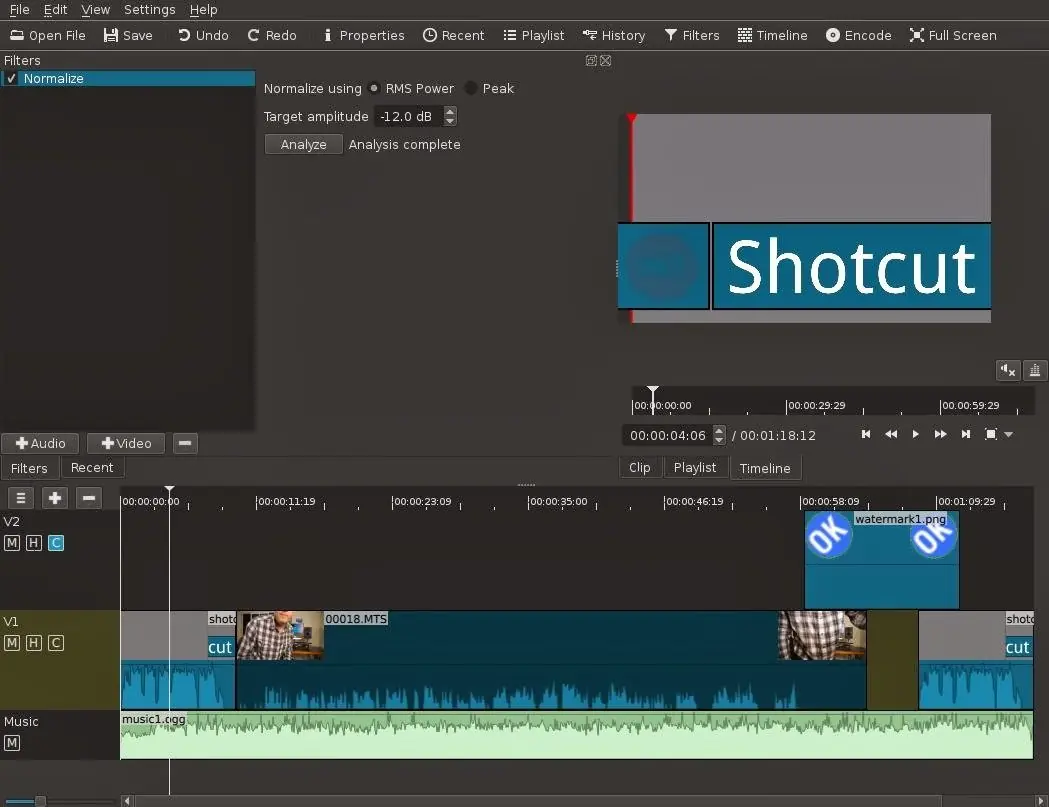1049x807 pixels.
Task: Open the timeline hamburger menu icon
Action: tap(20, 497)
